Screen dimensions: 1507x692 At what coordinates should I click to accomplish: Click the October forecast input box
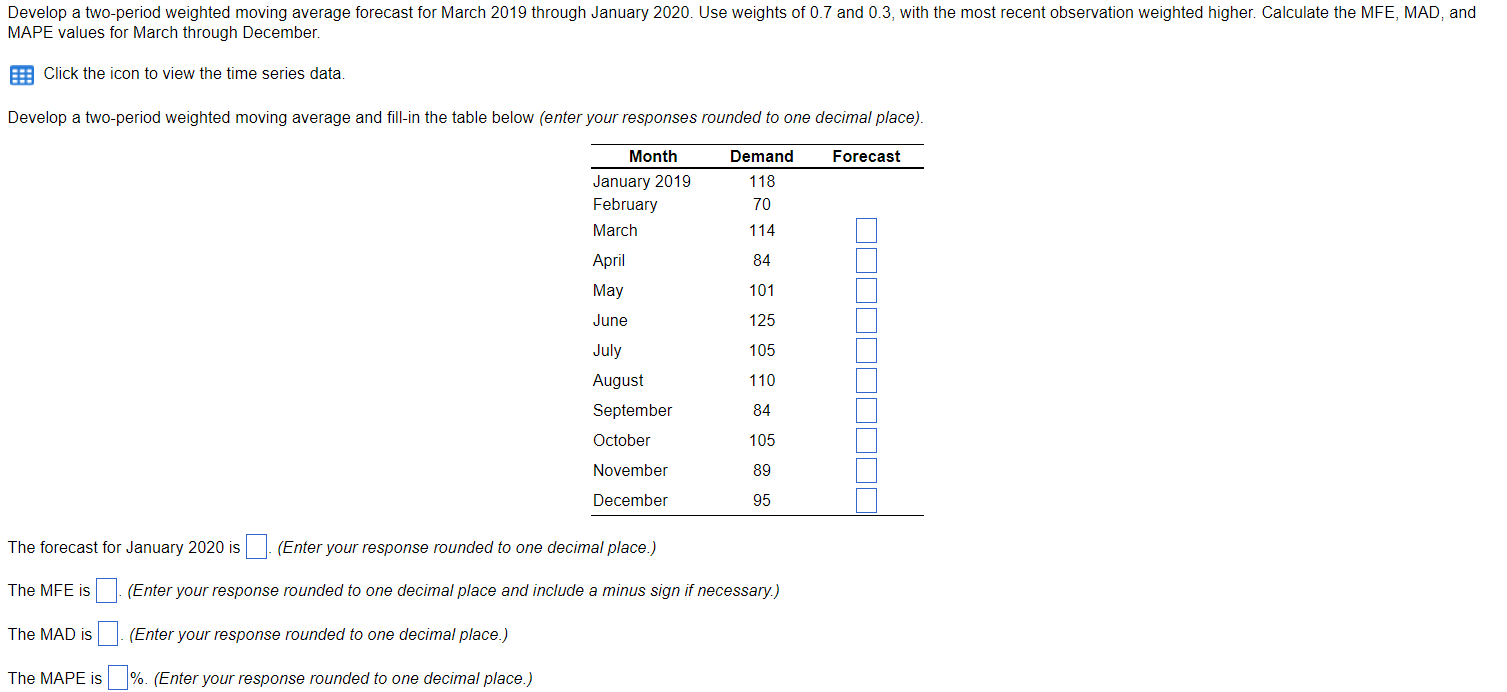[x=864, y=440]
